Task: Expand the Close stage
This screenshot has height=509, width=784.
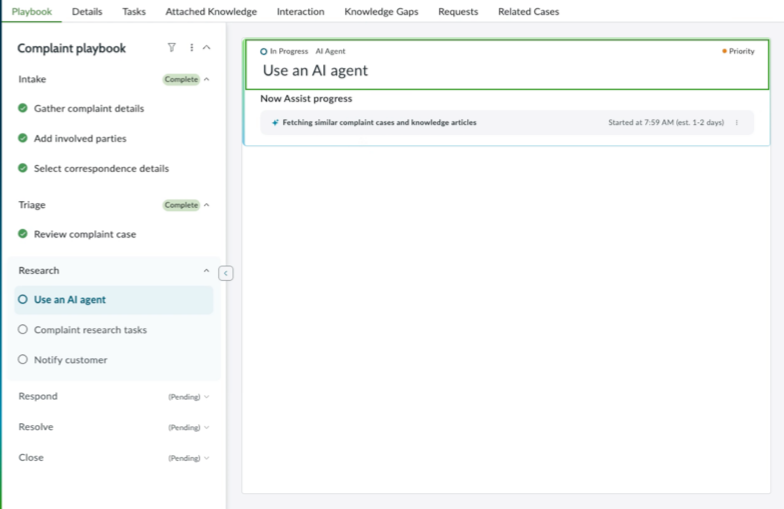Action: point(206,458)
